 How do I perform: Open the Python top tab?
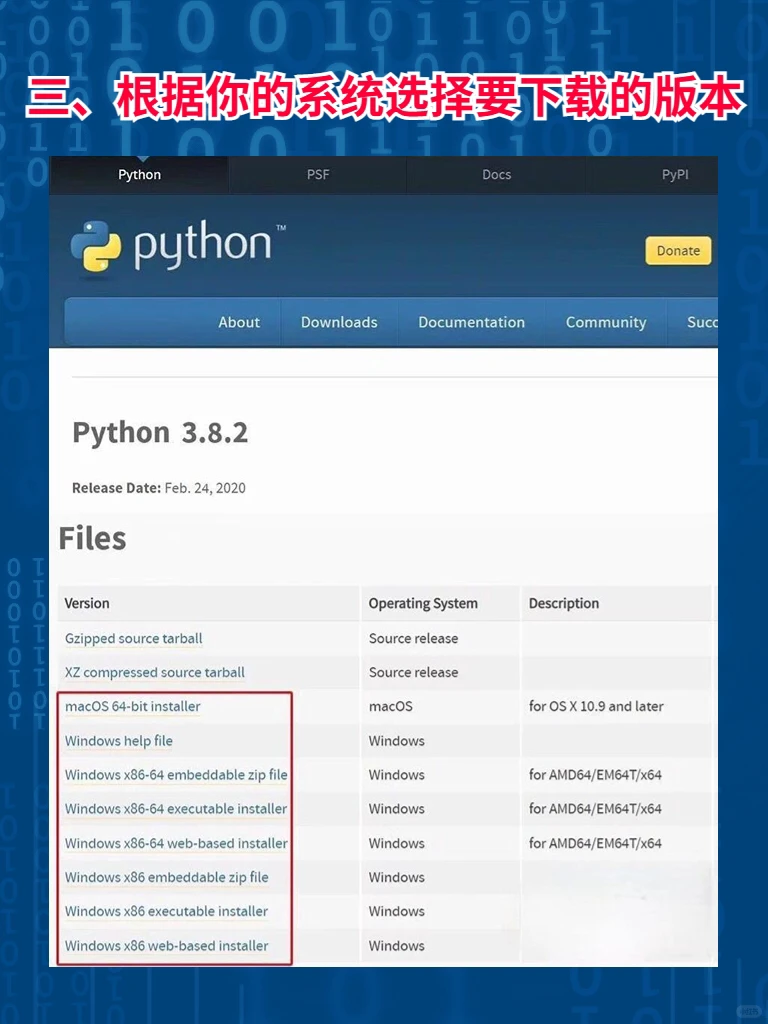[x=139, y=175]
